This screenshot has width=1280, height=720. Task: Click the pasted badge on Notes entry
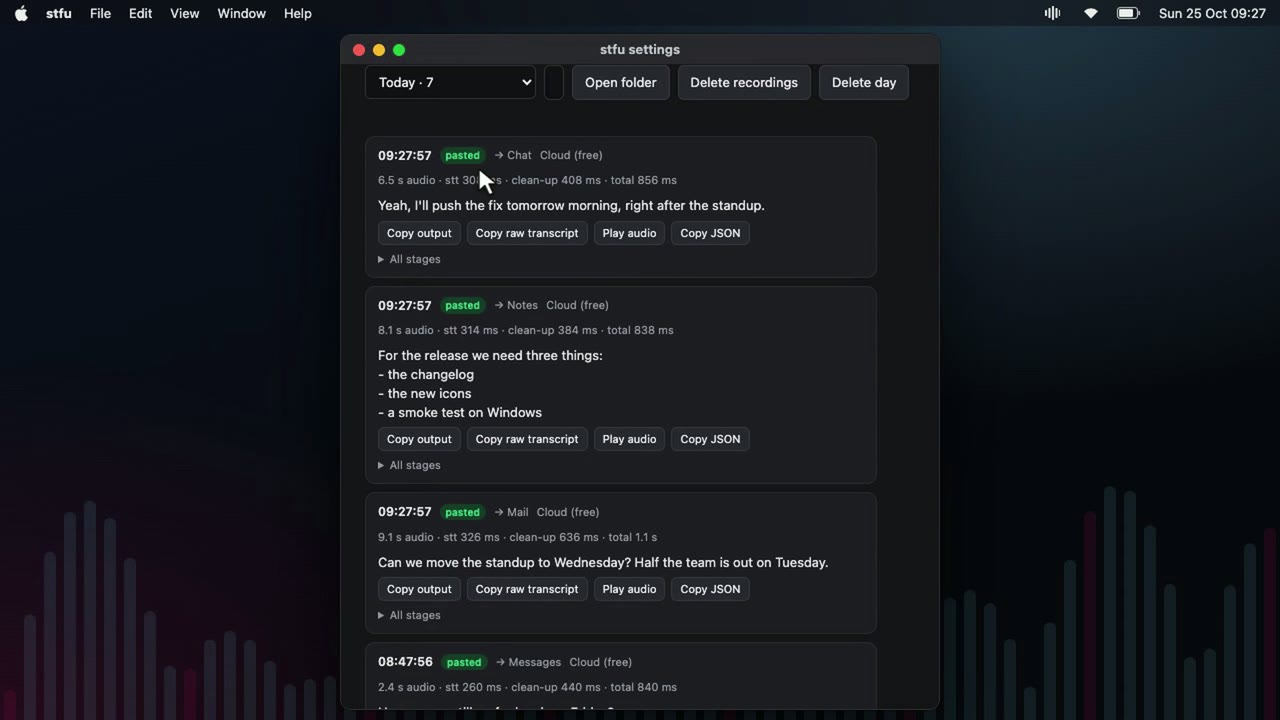point(462,305)
